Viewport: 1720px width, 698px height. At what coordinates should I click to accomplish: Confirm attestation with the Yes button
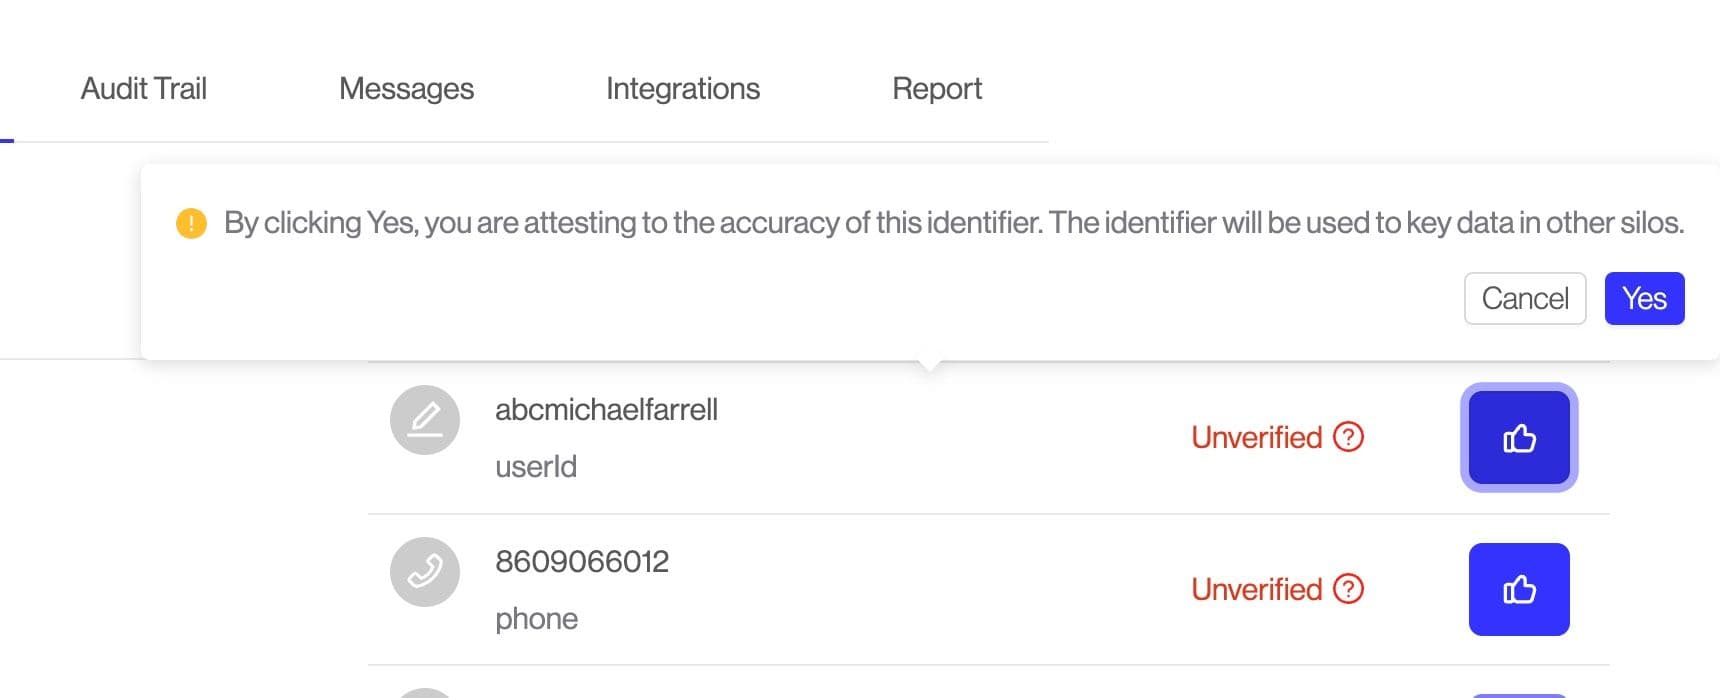(1643, 298)
